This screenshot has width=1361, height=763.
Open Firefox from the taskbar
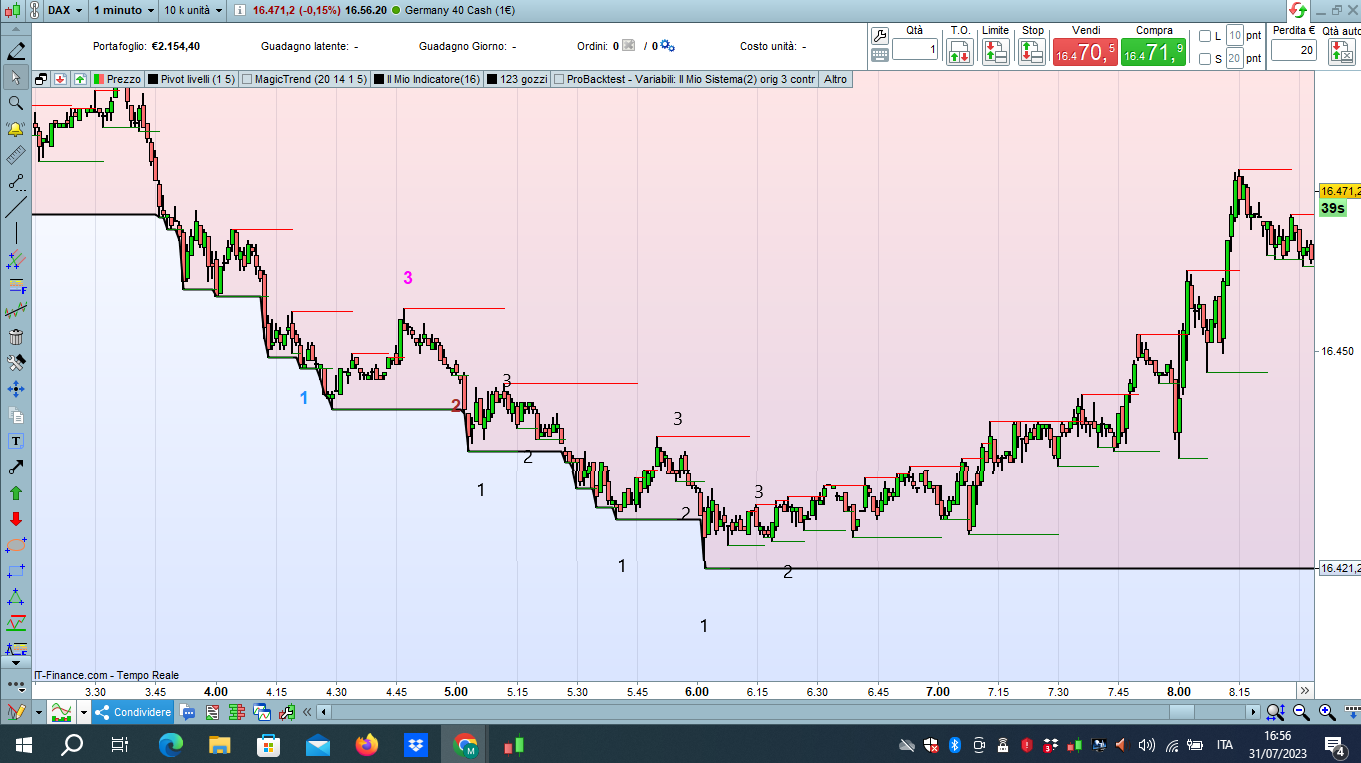(x=367, y=744)
